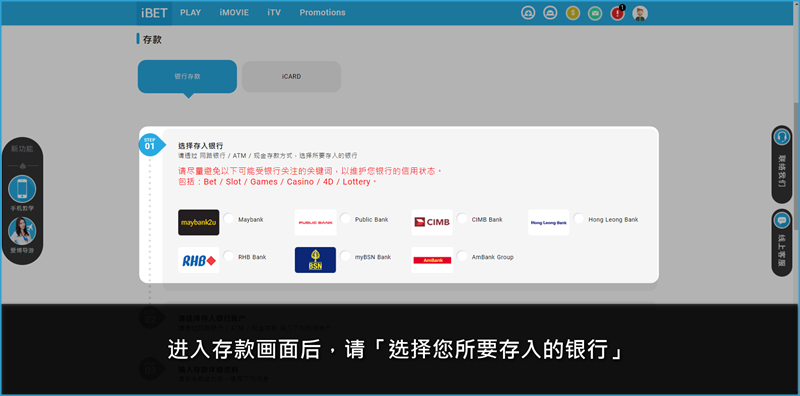Select the Maybank radio button
The width and height of the screenshot is (800, 396).
click(229, 218)
